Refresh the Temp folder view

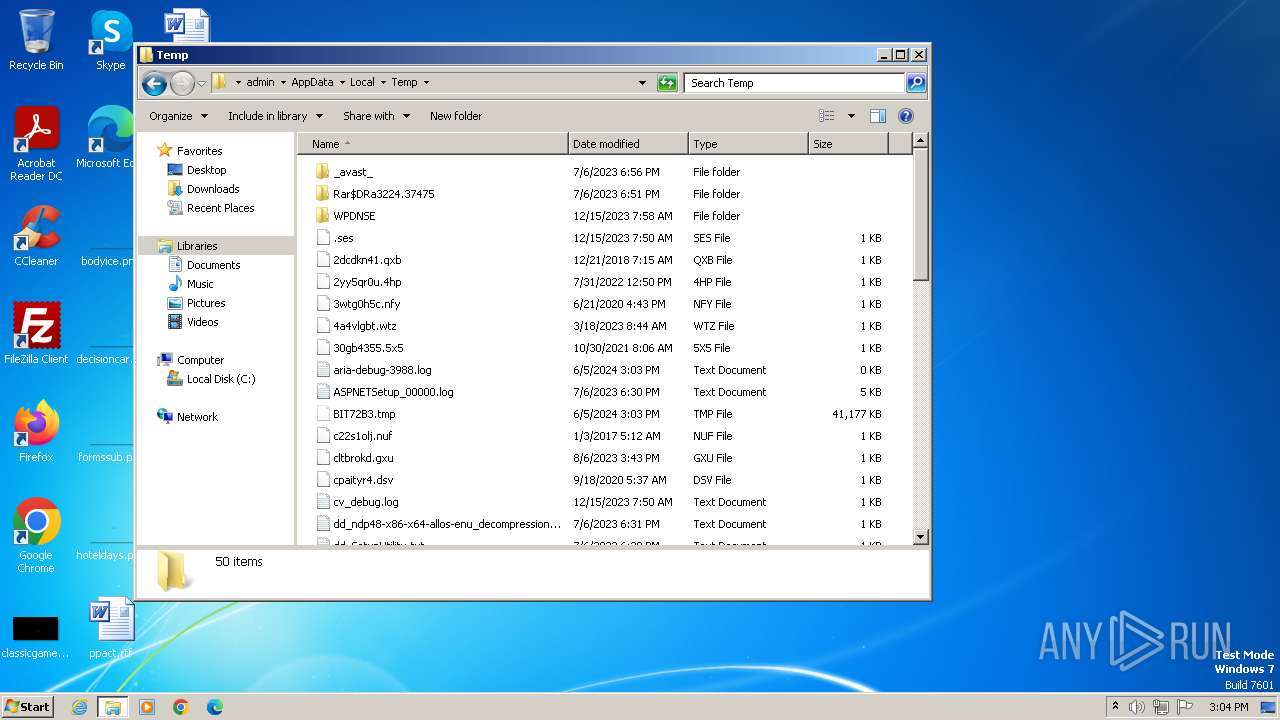[667, 83]
